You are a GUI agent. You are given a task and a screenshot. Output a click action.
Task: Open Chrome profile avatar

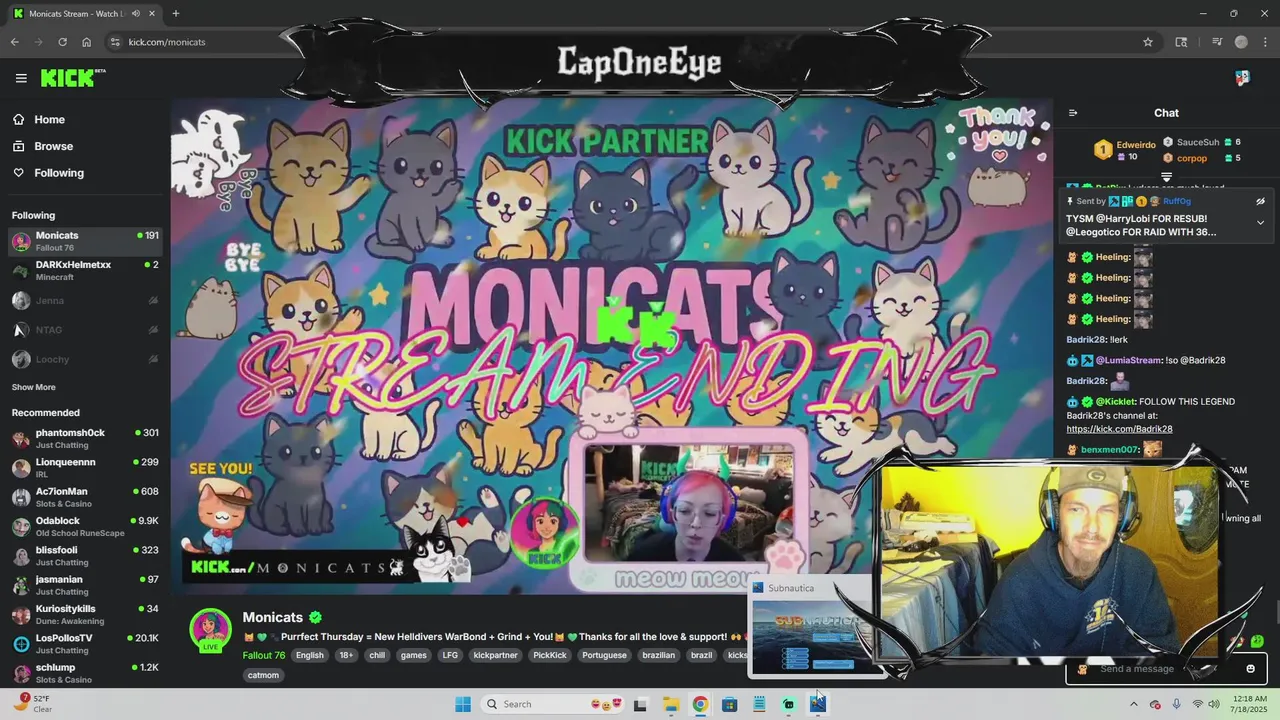1241,42
